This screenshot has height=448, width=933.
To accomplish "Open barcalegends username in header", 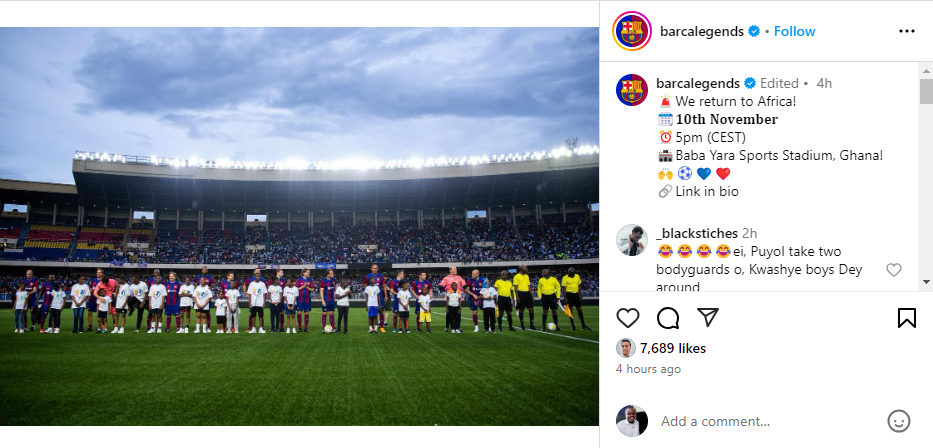I will pyautogui.click(x=702, y=32).
